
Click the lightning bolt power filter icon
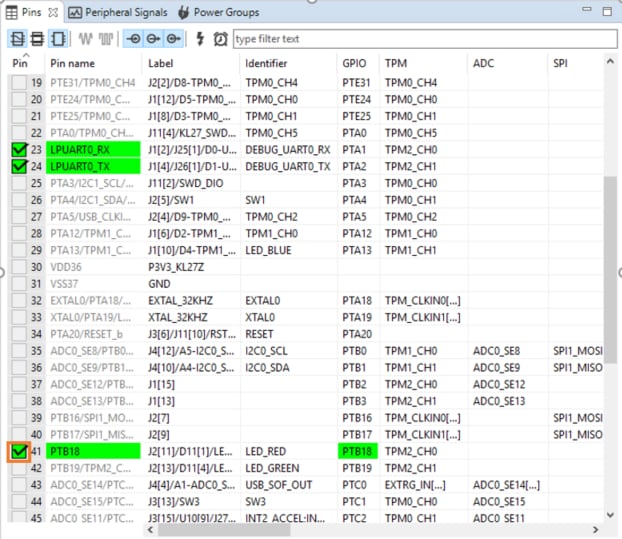199,39
